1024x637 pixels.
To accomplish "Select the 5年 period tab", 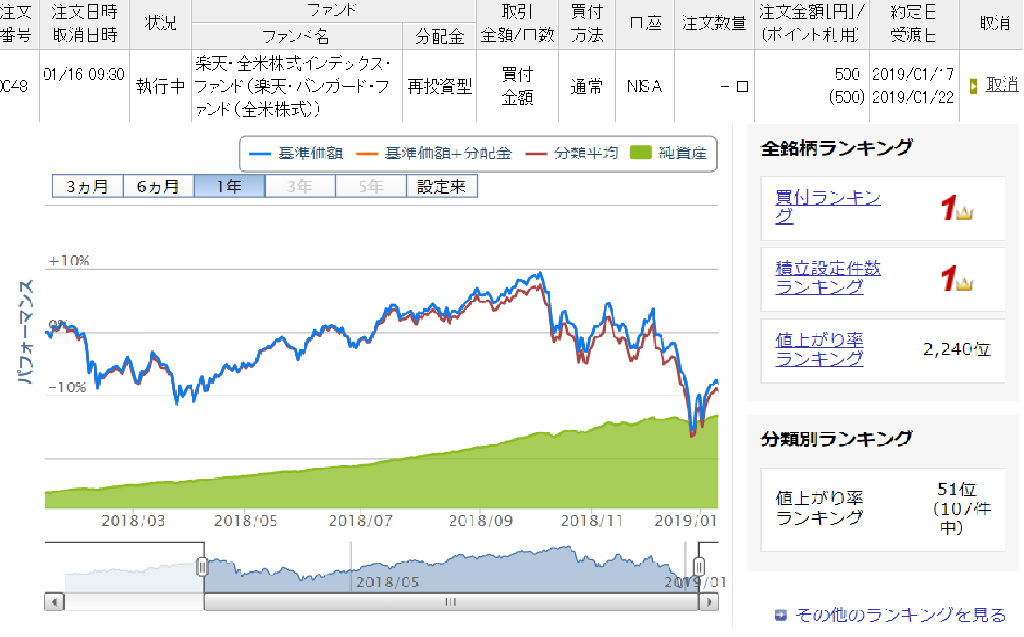I will (370, 186).
